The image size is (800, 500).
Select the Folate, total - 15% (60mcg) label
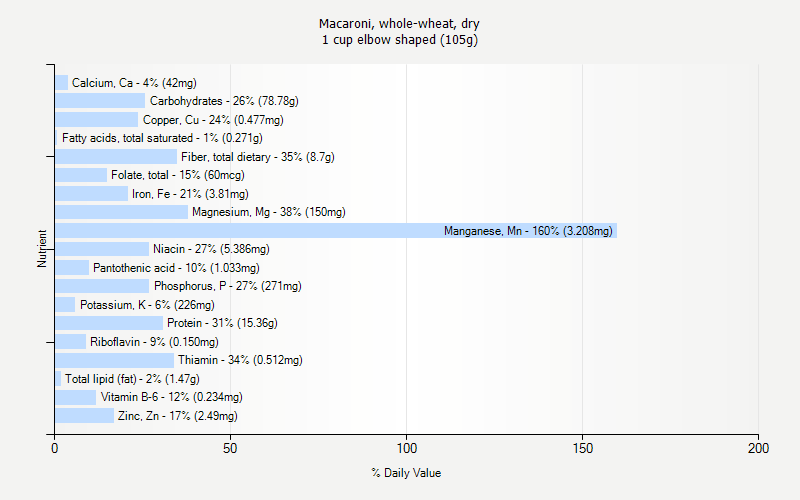pos(178,175)
